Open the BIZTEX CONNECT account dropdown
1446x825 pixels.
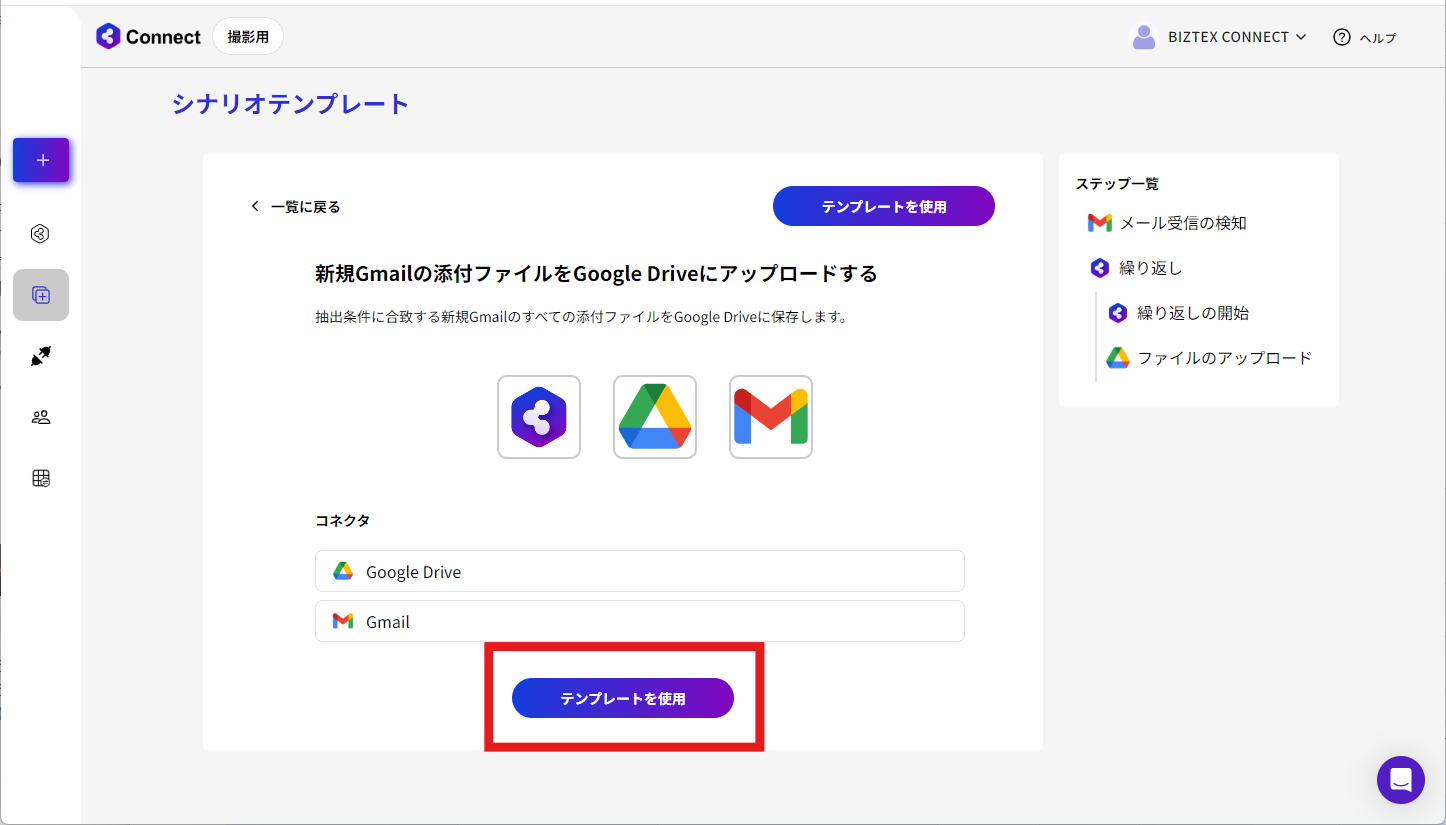coord(1237,37)
